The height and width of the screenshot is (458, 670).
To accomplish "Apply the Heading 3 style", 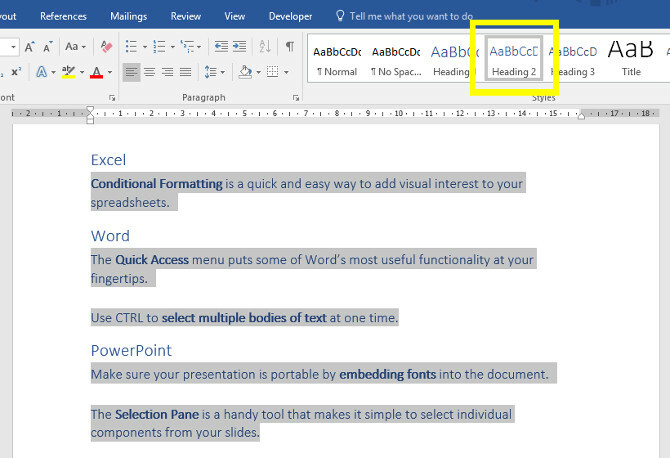I will click(573, 61).
